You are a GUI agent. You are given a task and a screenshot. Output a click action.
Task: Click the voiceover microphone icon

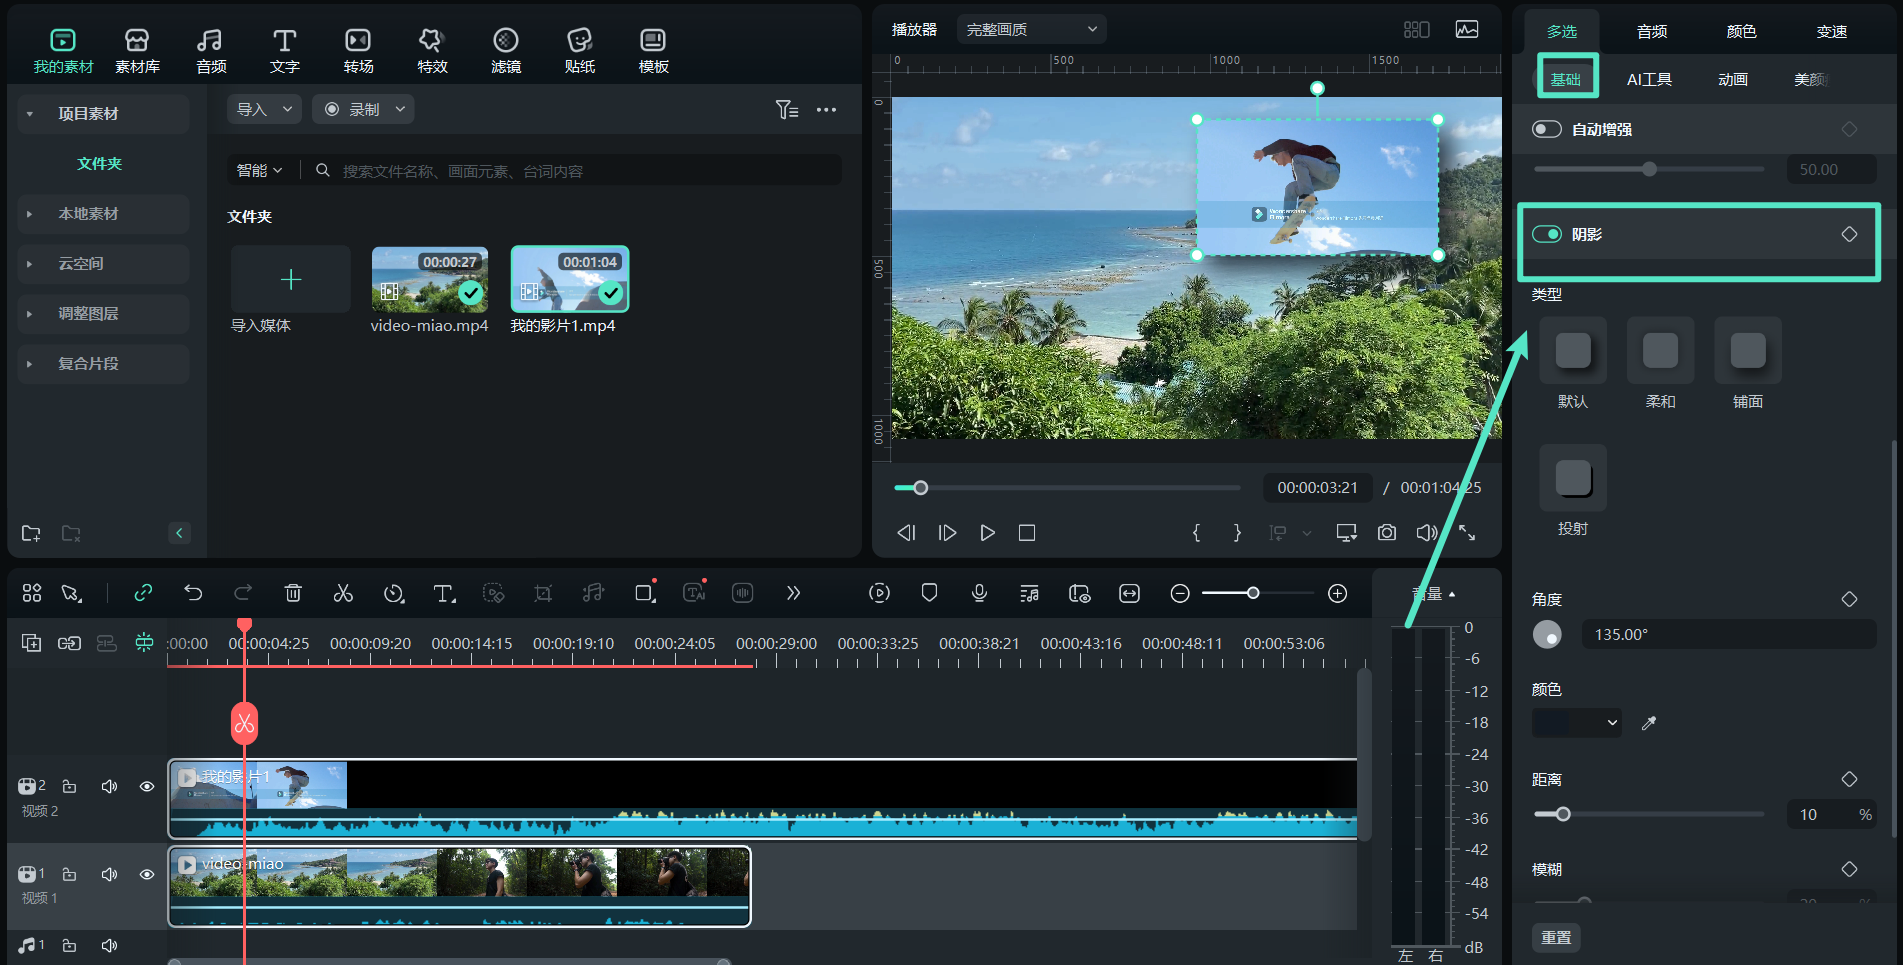coord(979,593)
